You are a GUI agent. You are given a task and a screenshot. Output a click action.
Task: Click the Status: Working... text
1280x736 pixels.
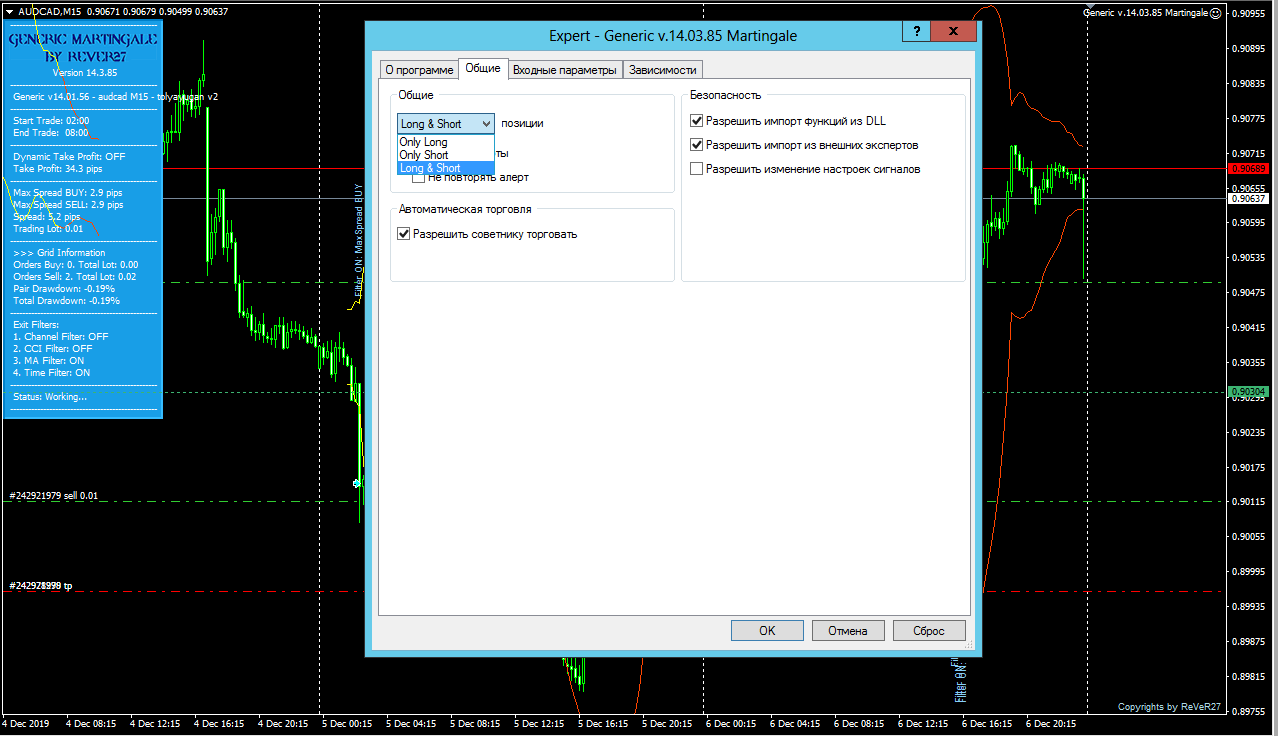pyautogui.click(x=50, y=397)
